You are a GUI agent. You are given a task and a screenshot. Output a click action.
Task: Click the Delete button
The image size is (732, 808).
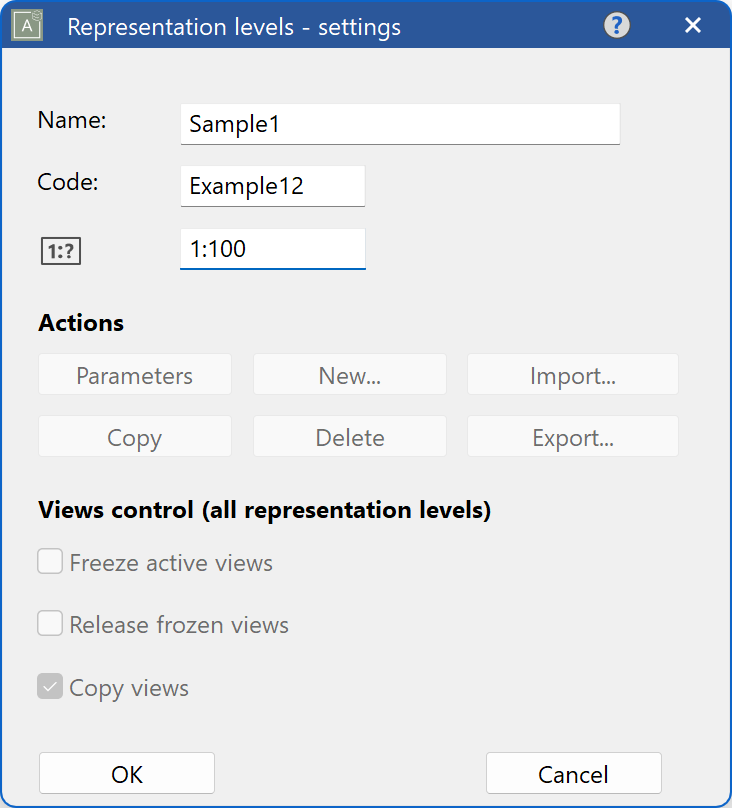[349, 436]
